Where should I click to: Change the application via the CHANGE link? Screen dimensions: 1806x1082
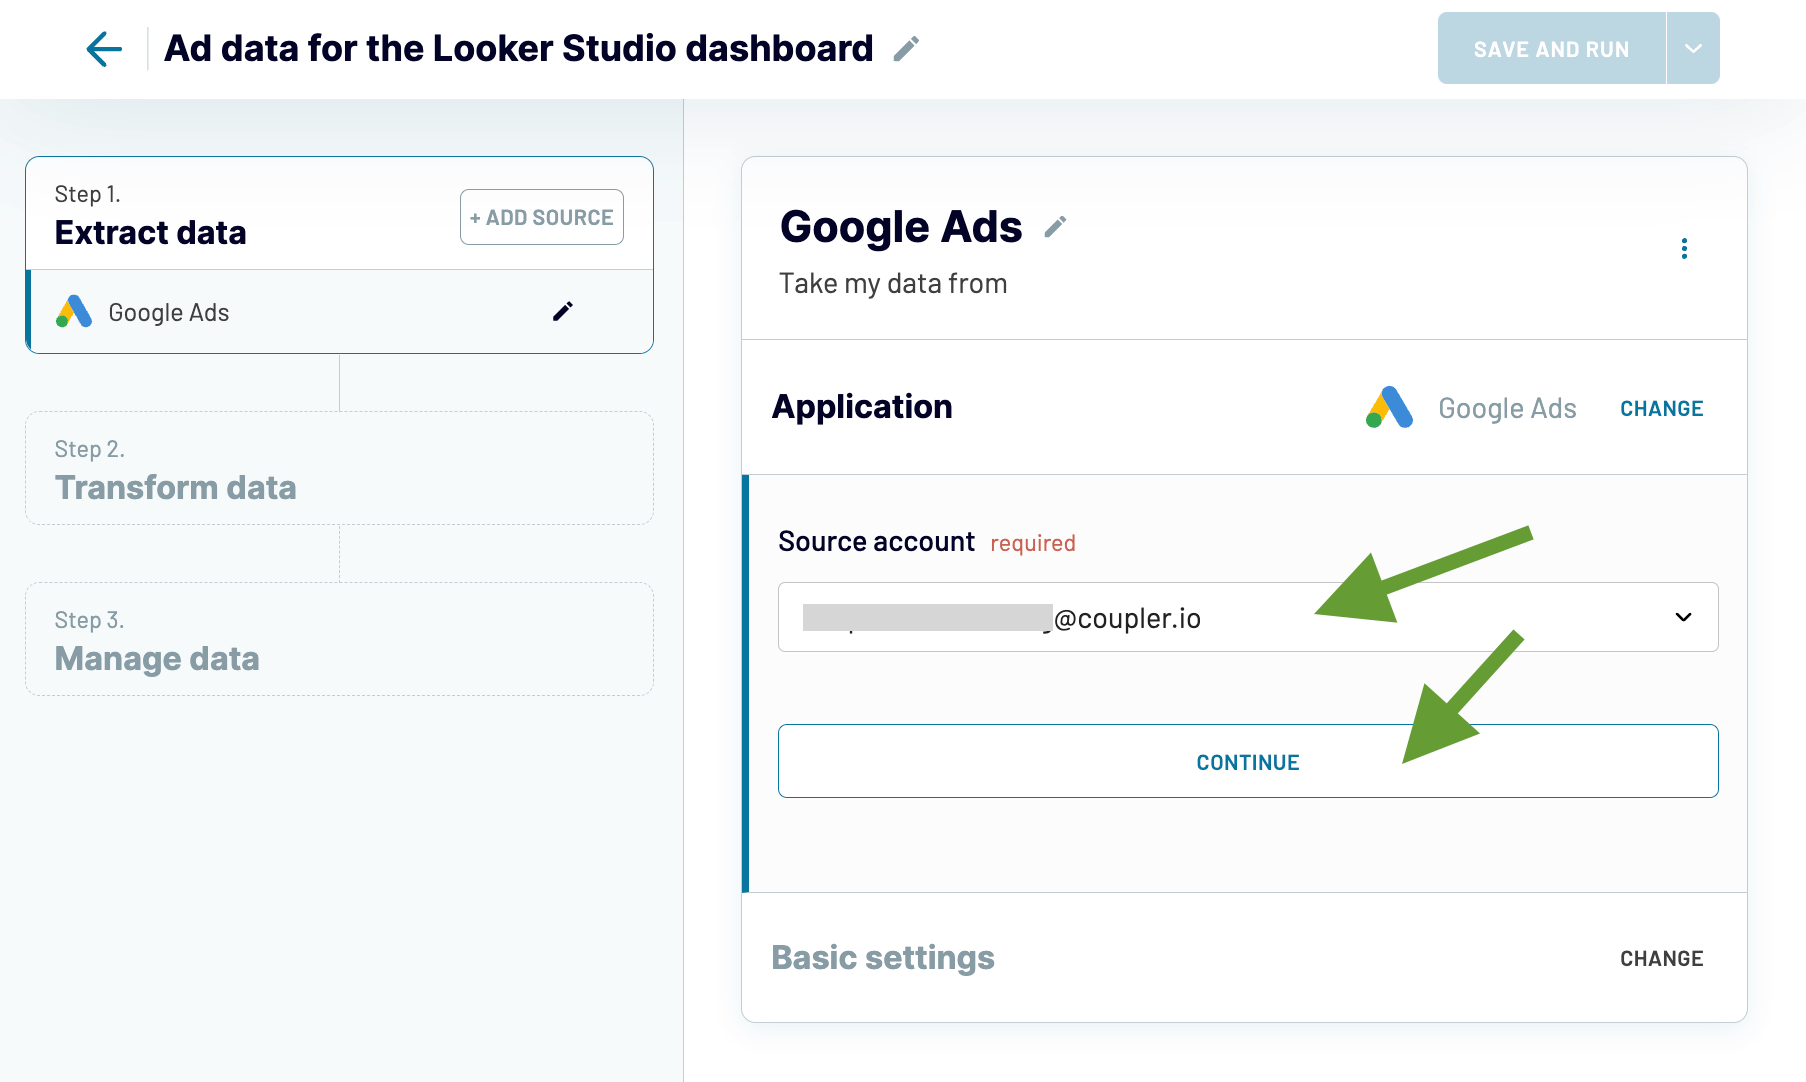[x=1660, y=408]
